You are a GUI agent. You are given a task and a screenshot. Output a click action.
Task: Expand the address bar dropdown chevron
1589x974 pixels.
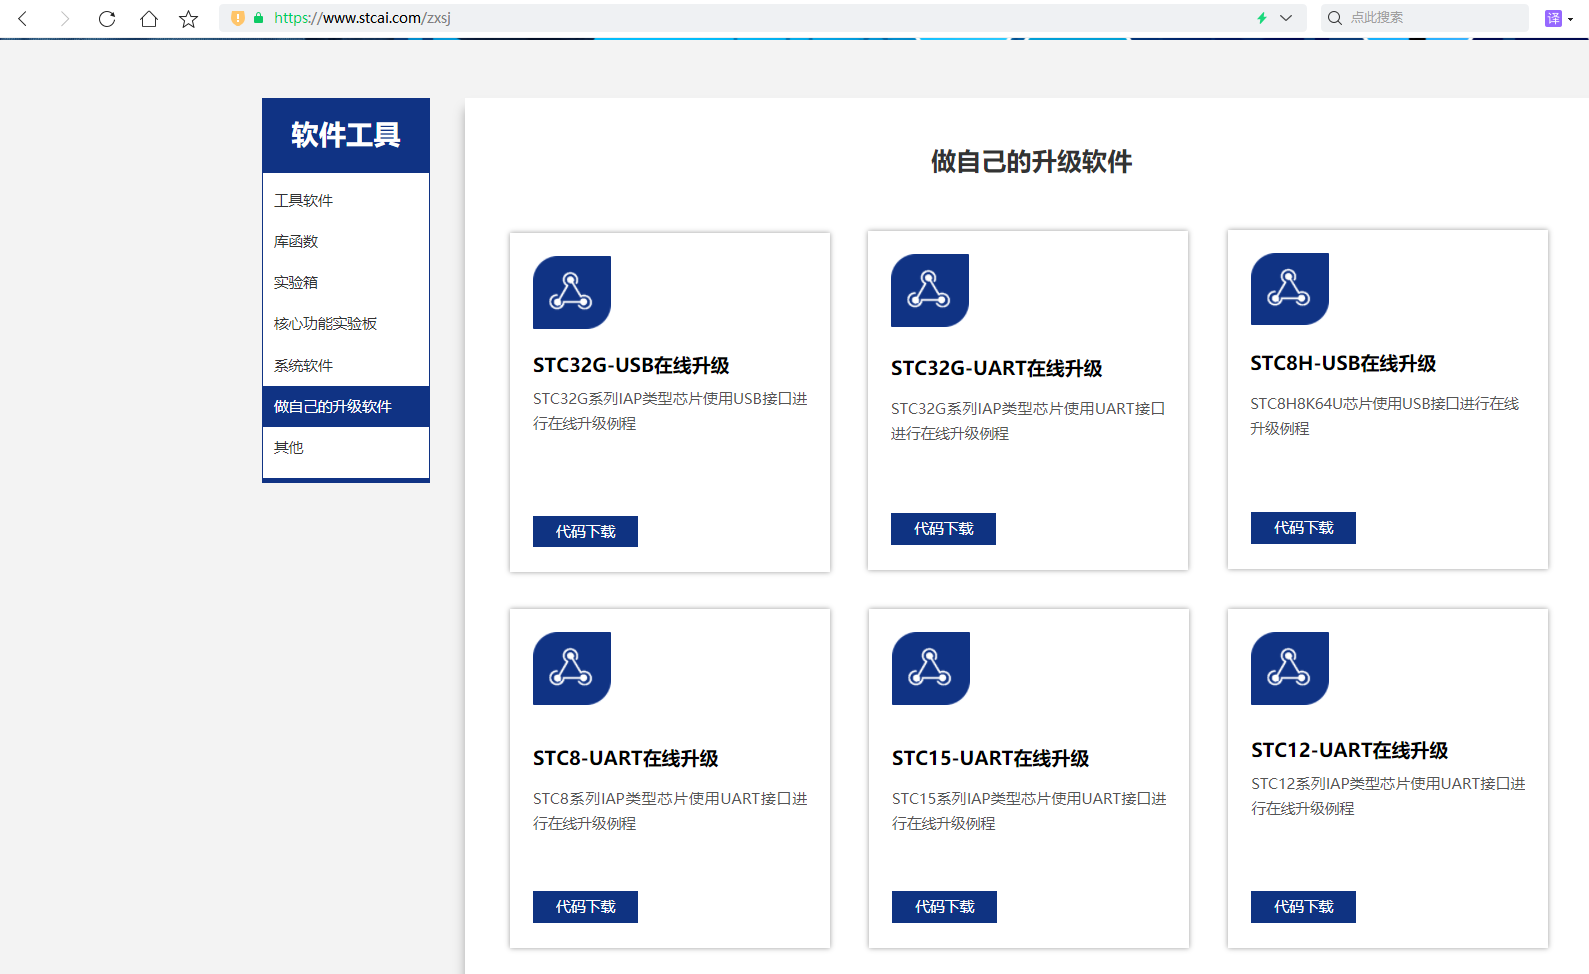coord(1286,18)
